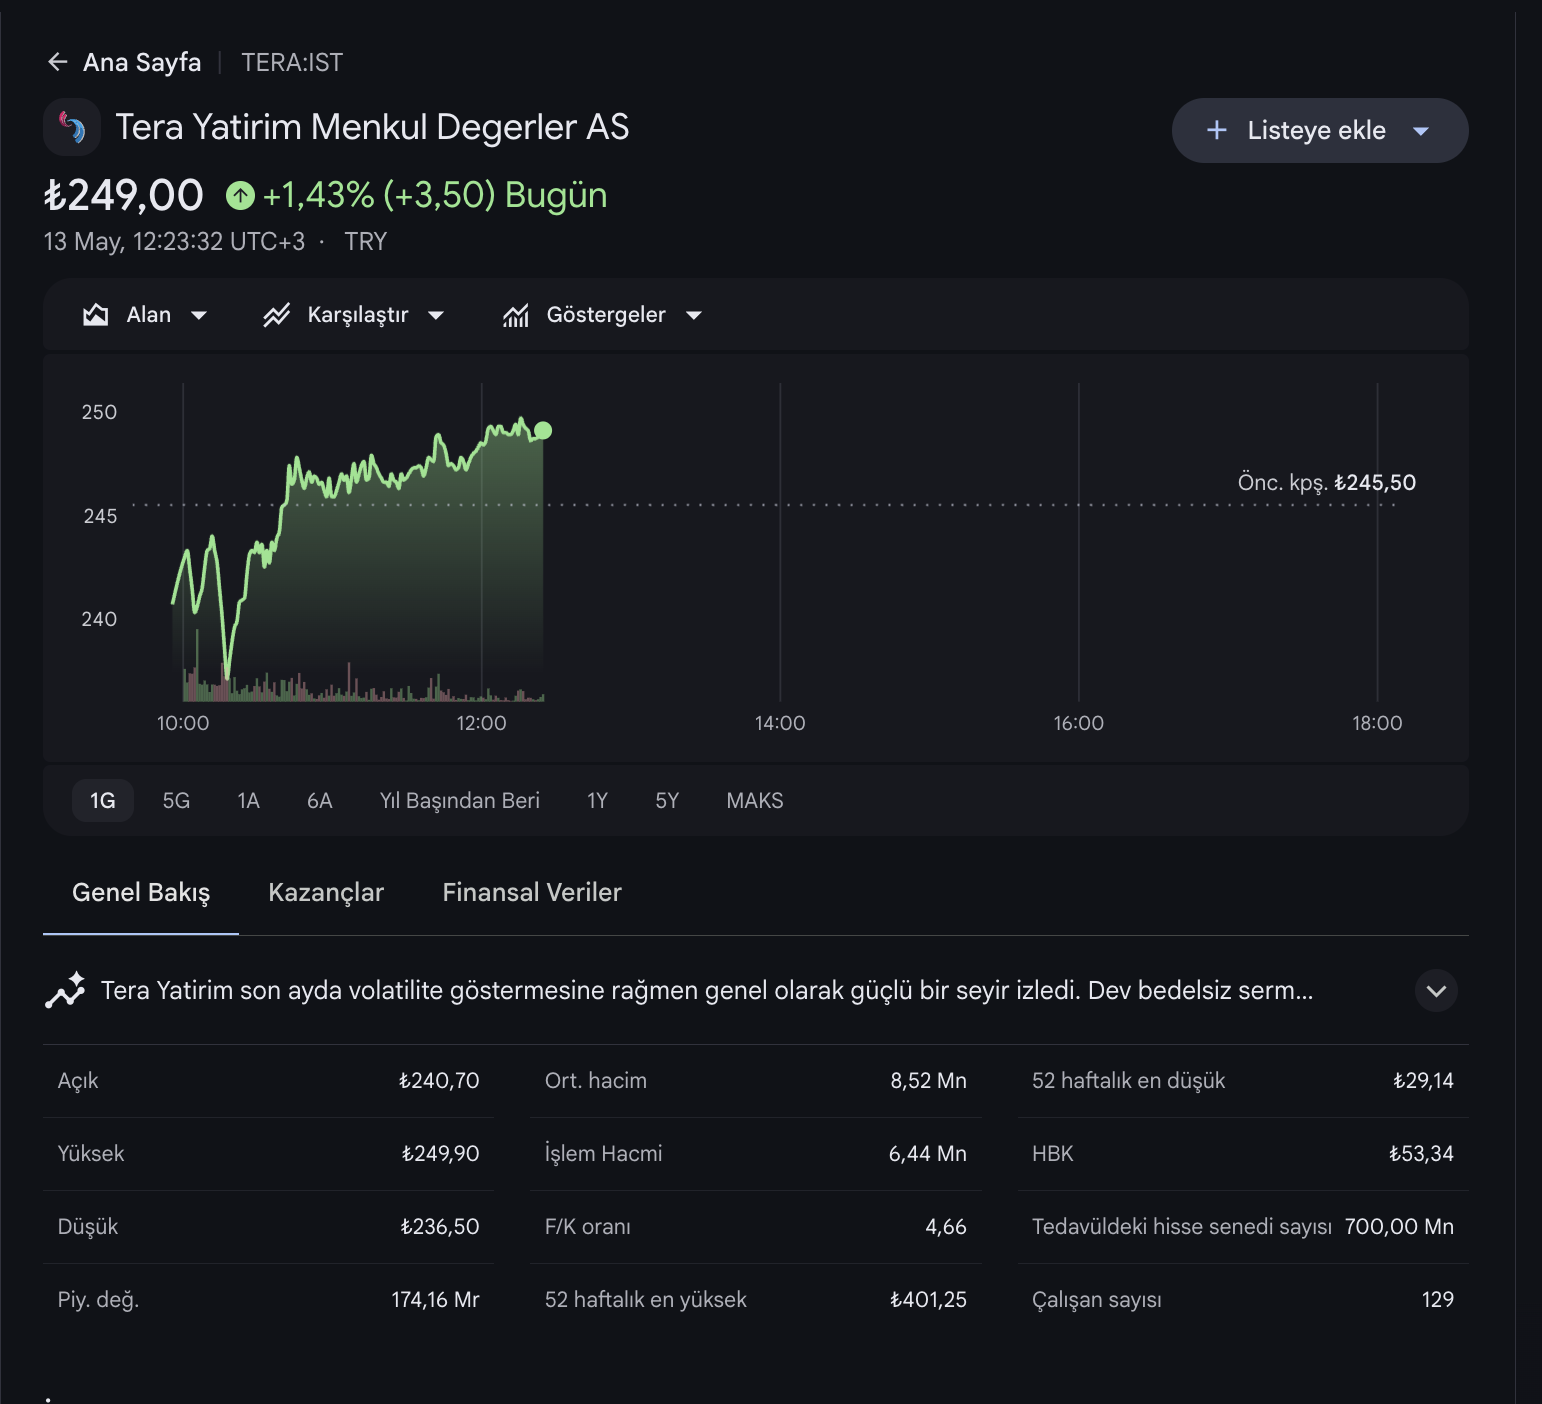Click the current price point on chart
The height and width of the screenshot is (1404, 1542).
pos(543,430)
